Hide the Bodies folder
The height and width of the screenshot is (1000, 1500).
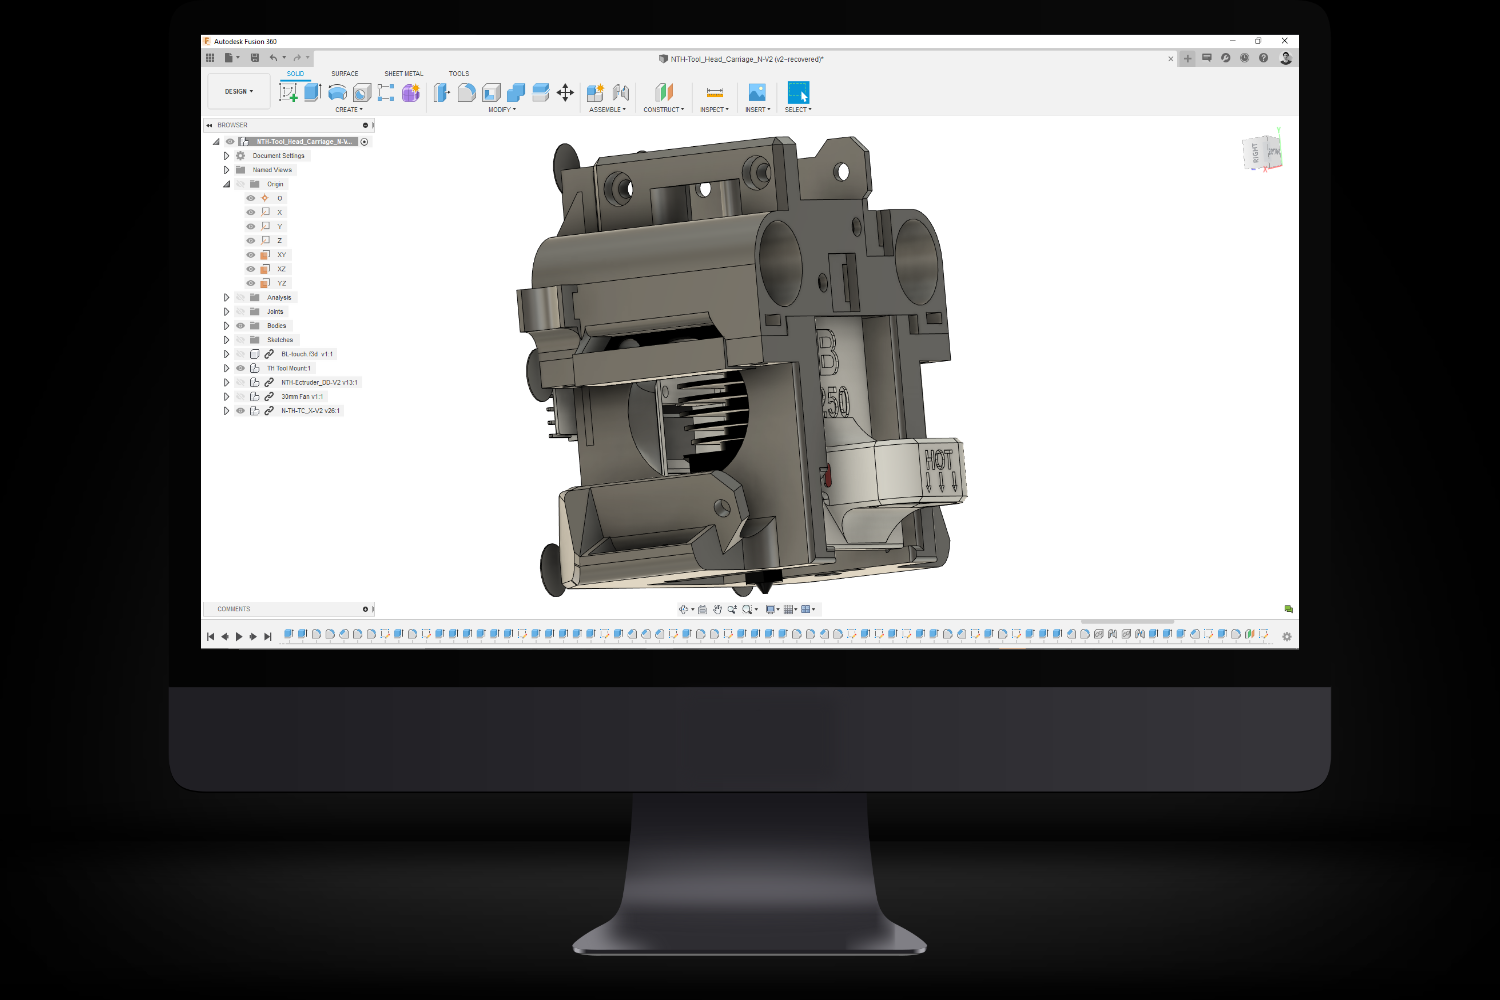coord(240,326)
